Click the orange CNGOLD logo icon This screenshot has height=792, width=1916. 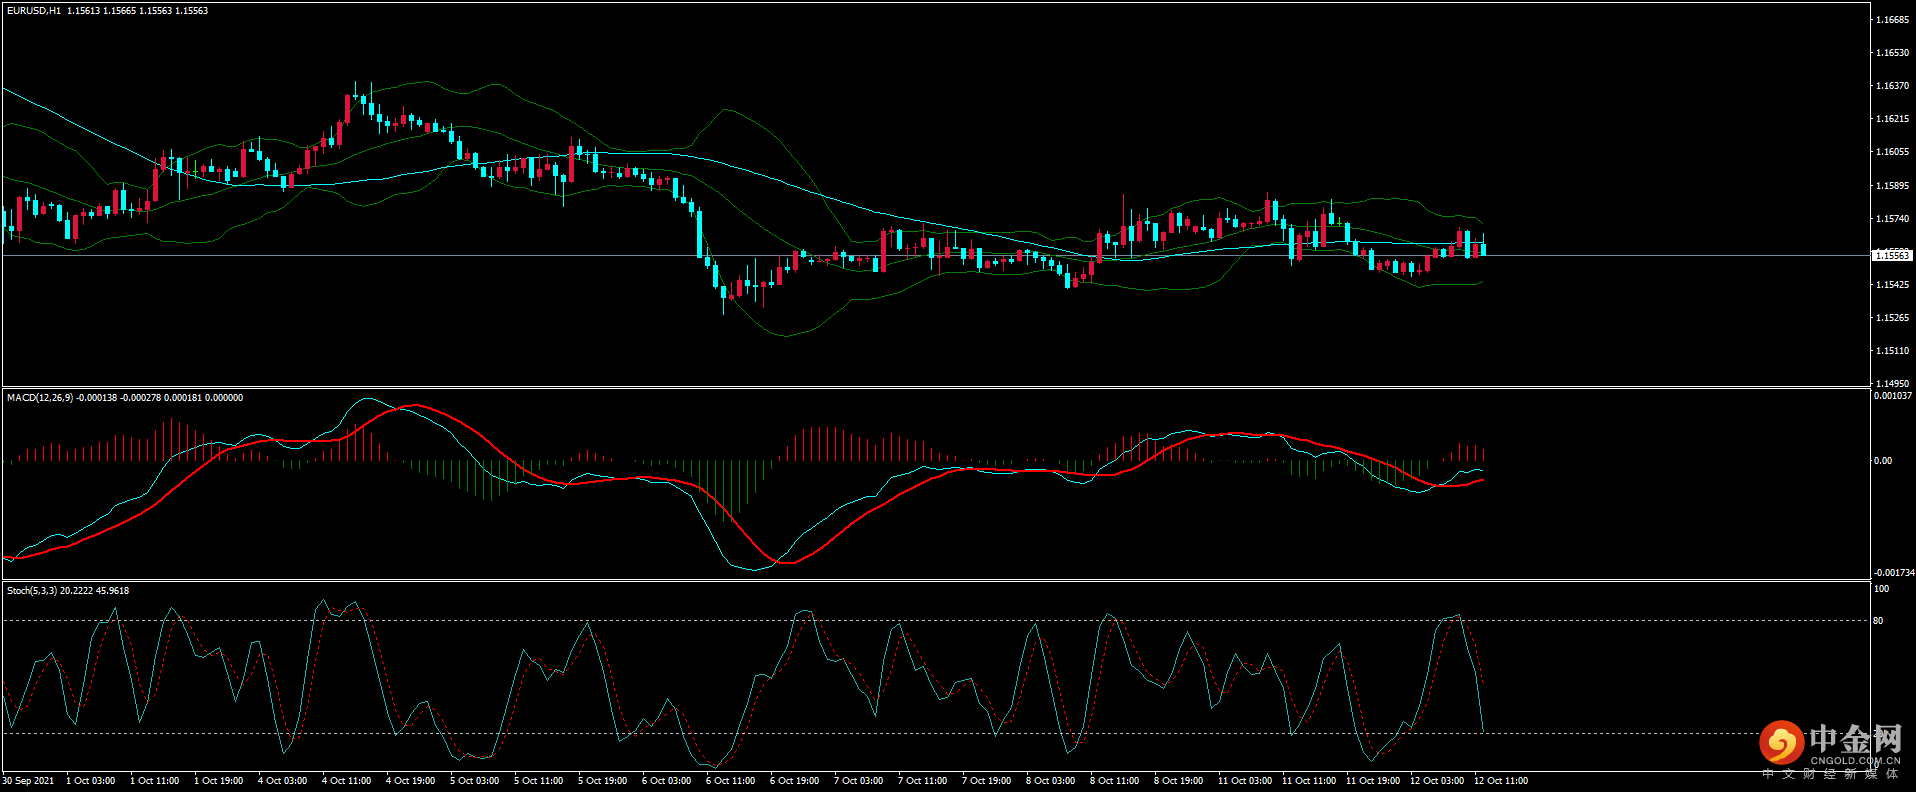pyautogui.click(x=1781, y=743)
